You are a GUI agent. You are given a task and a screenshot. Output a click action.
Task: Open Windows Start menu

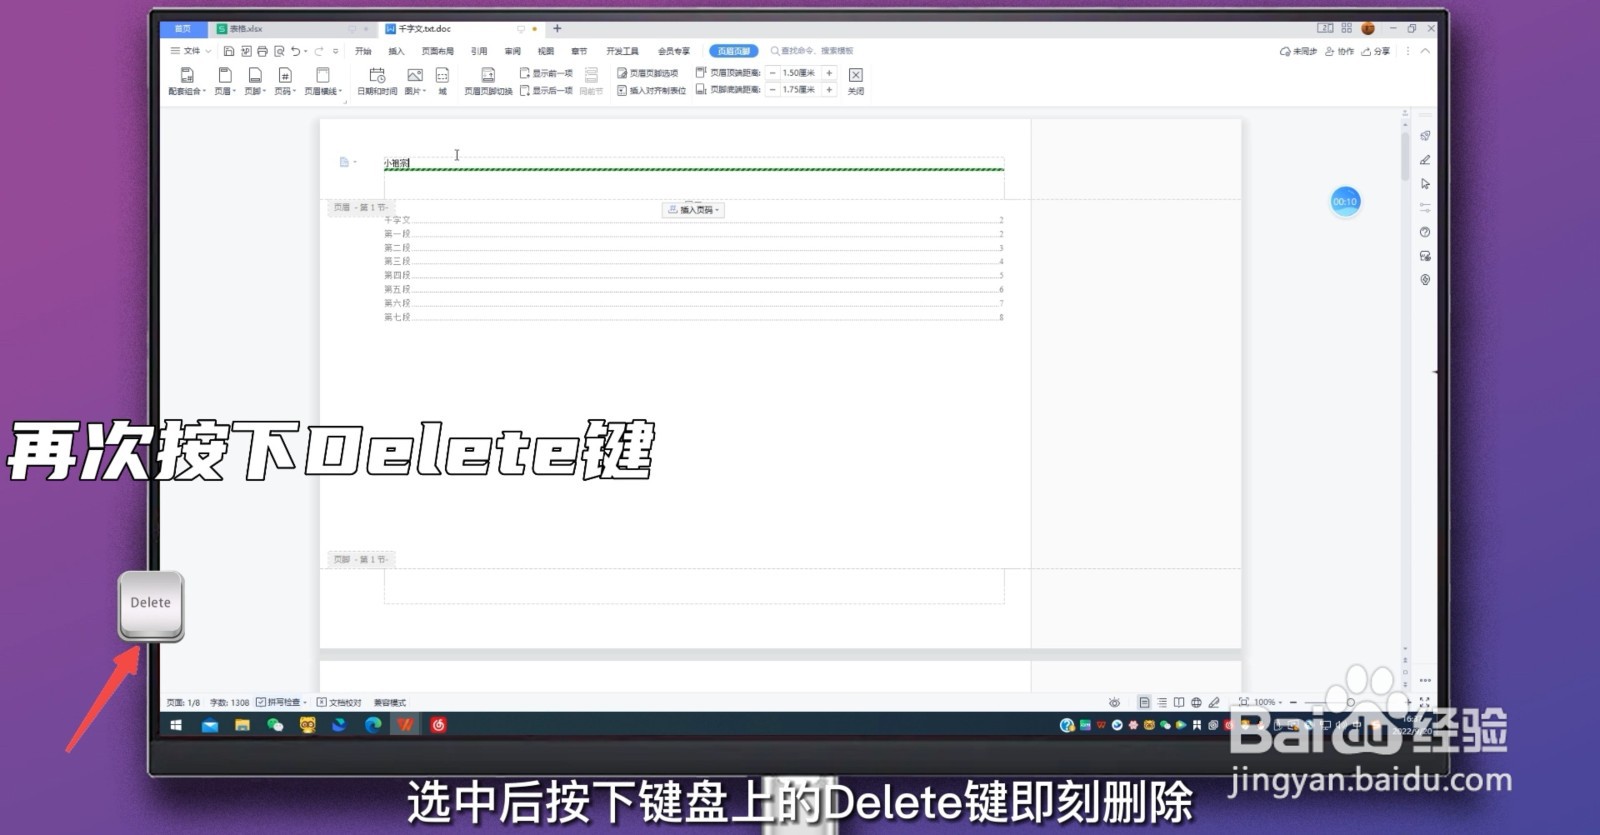pos(176,725)
